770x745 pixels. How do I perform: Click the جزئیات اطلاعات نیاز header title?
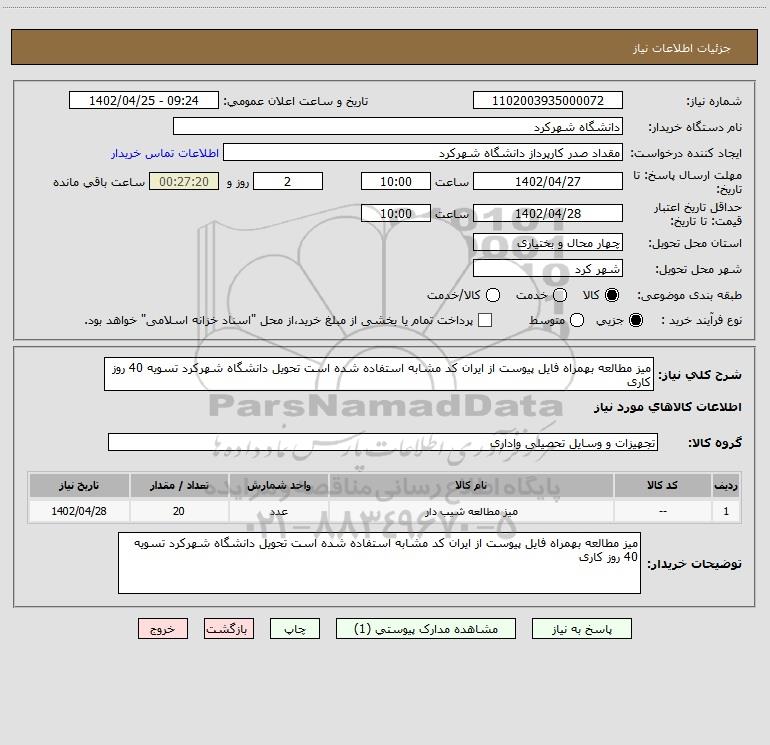[682, 48]
